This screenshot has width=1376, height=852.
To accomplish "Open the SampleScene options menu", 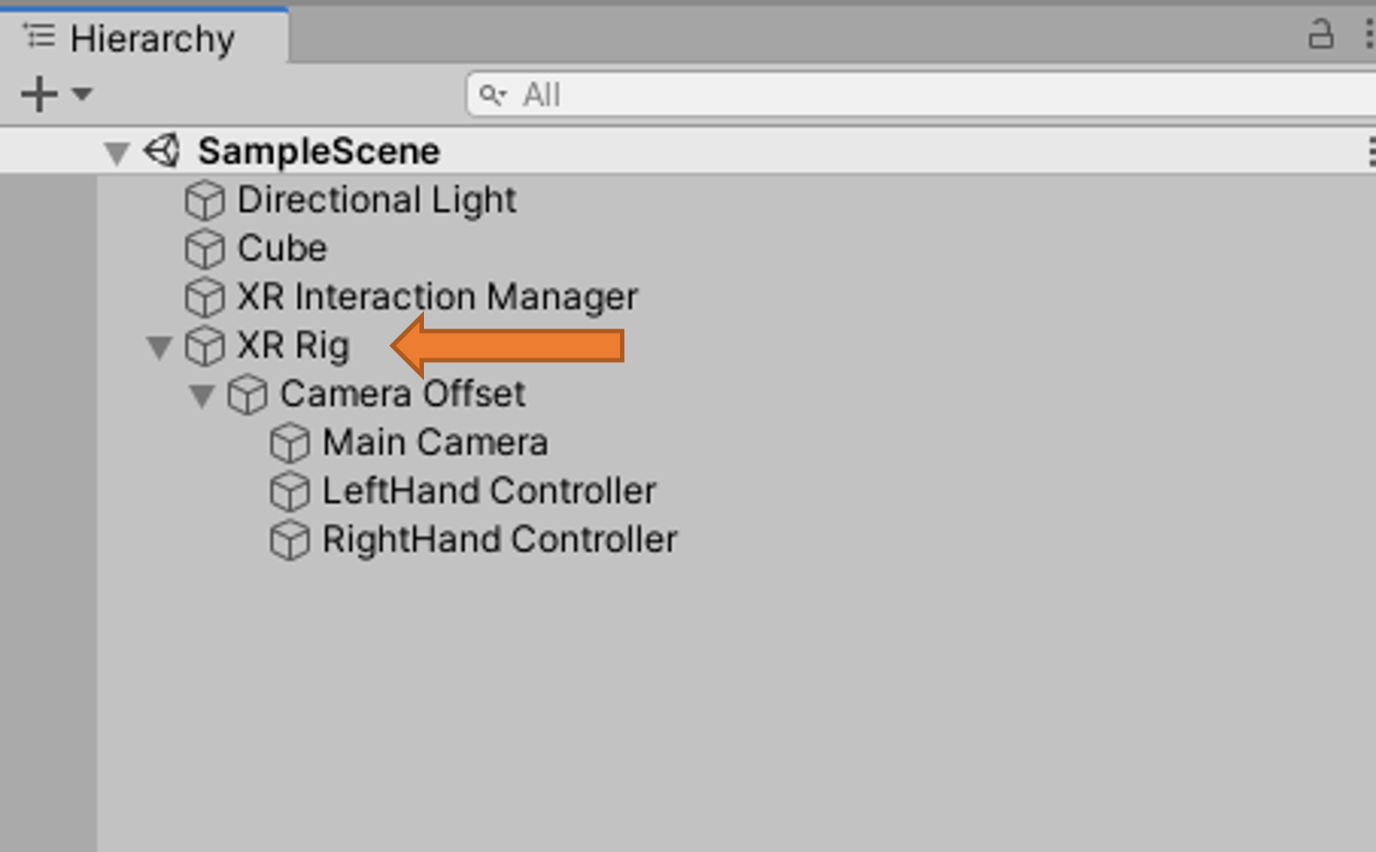I will click(1370, 151).
